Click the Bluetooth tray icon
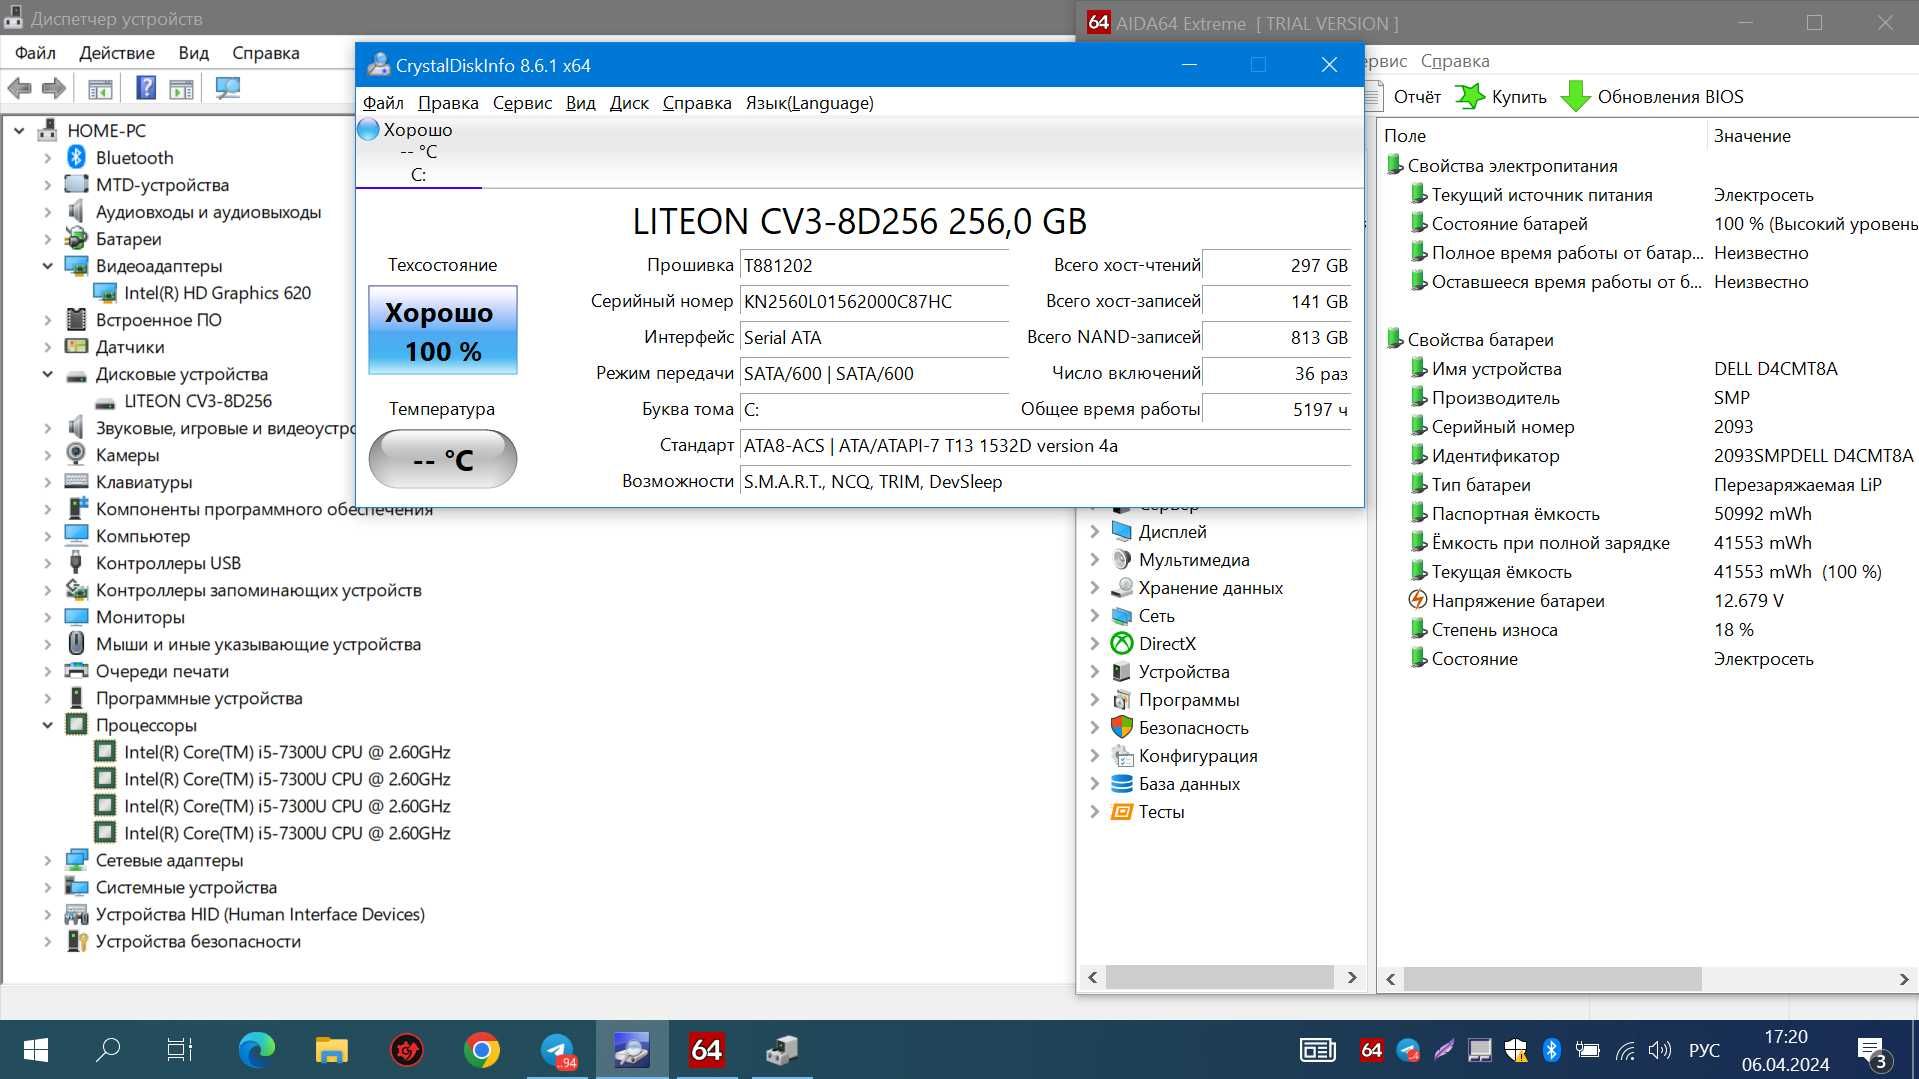Screen dimensions: 1919x1079 tap(1551, 1049)
